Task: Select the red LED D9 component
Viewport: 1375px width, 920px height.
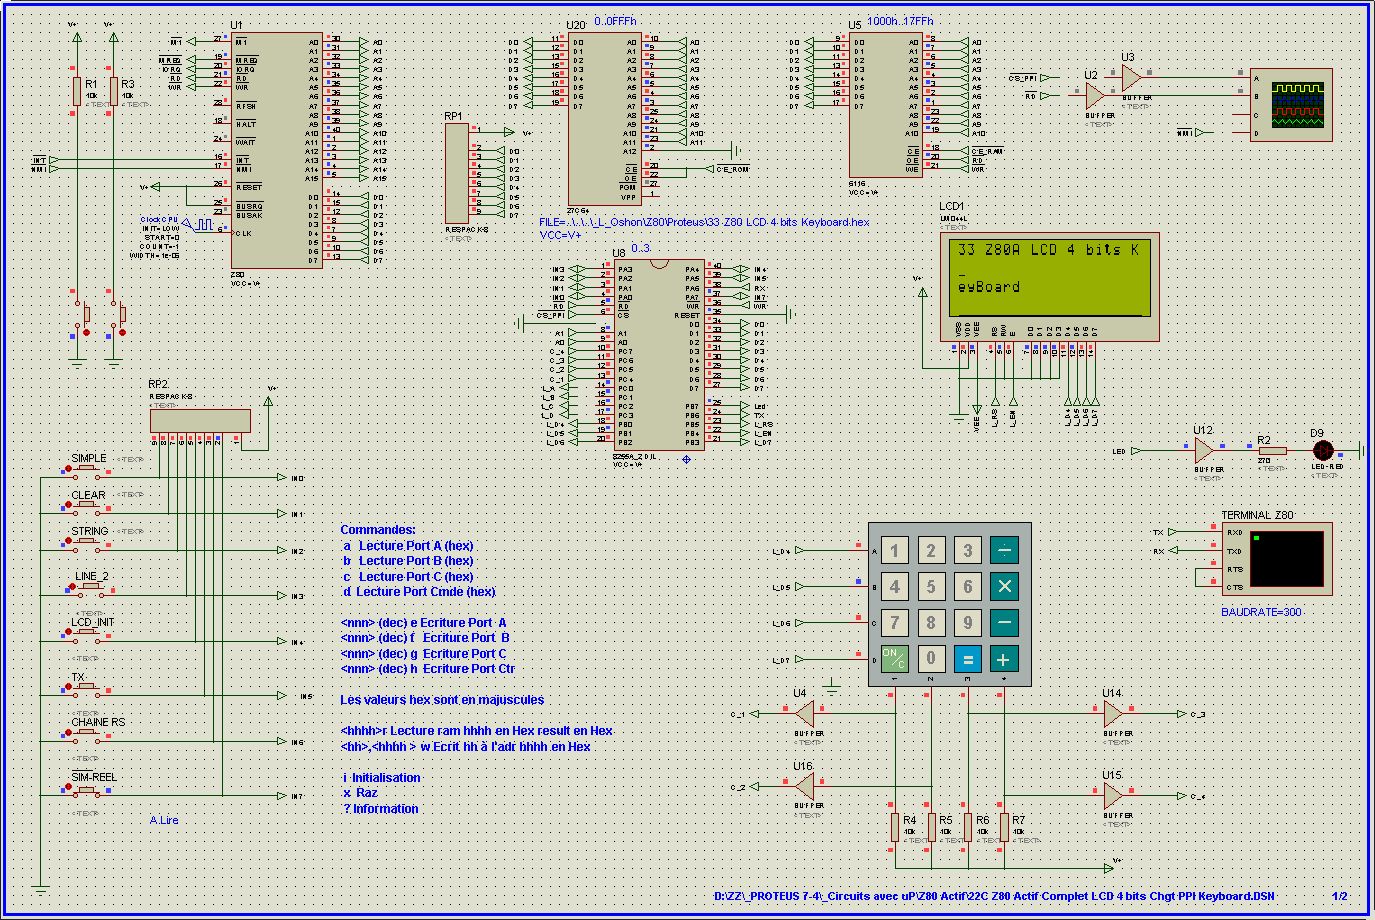Action: click(1324, 451)
